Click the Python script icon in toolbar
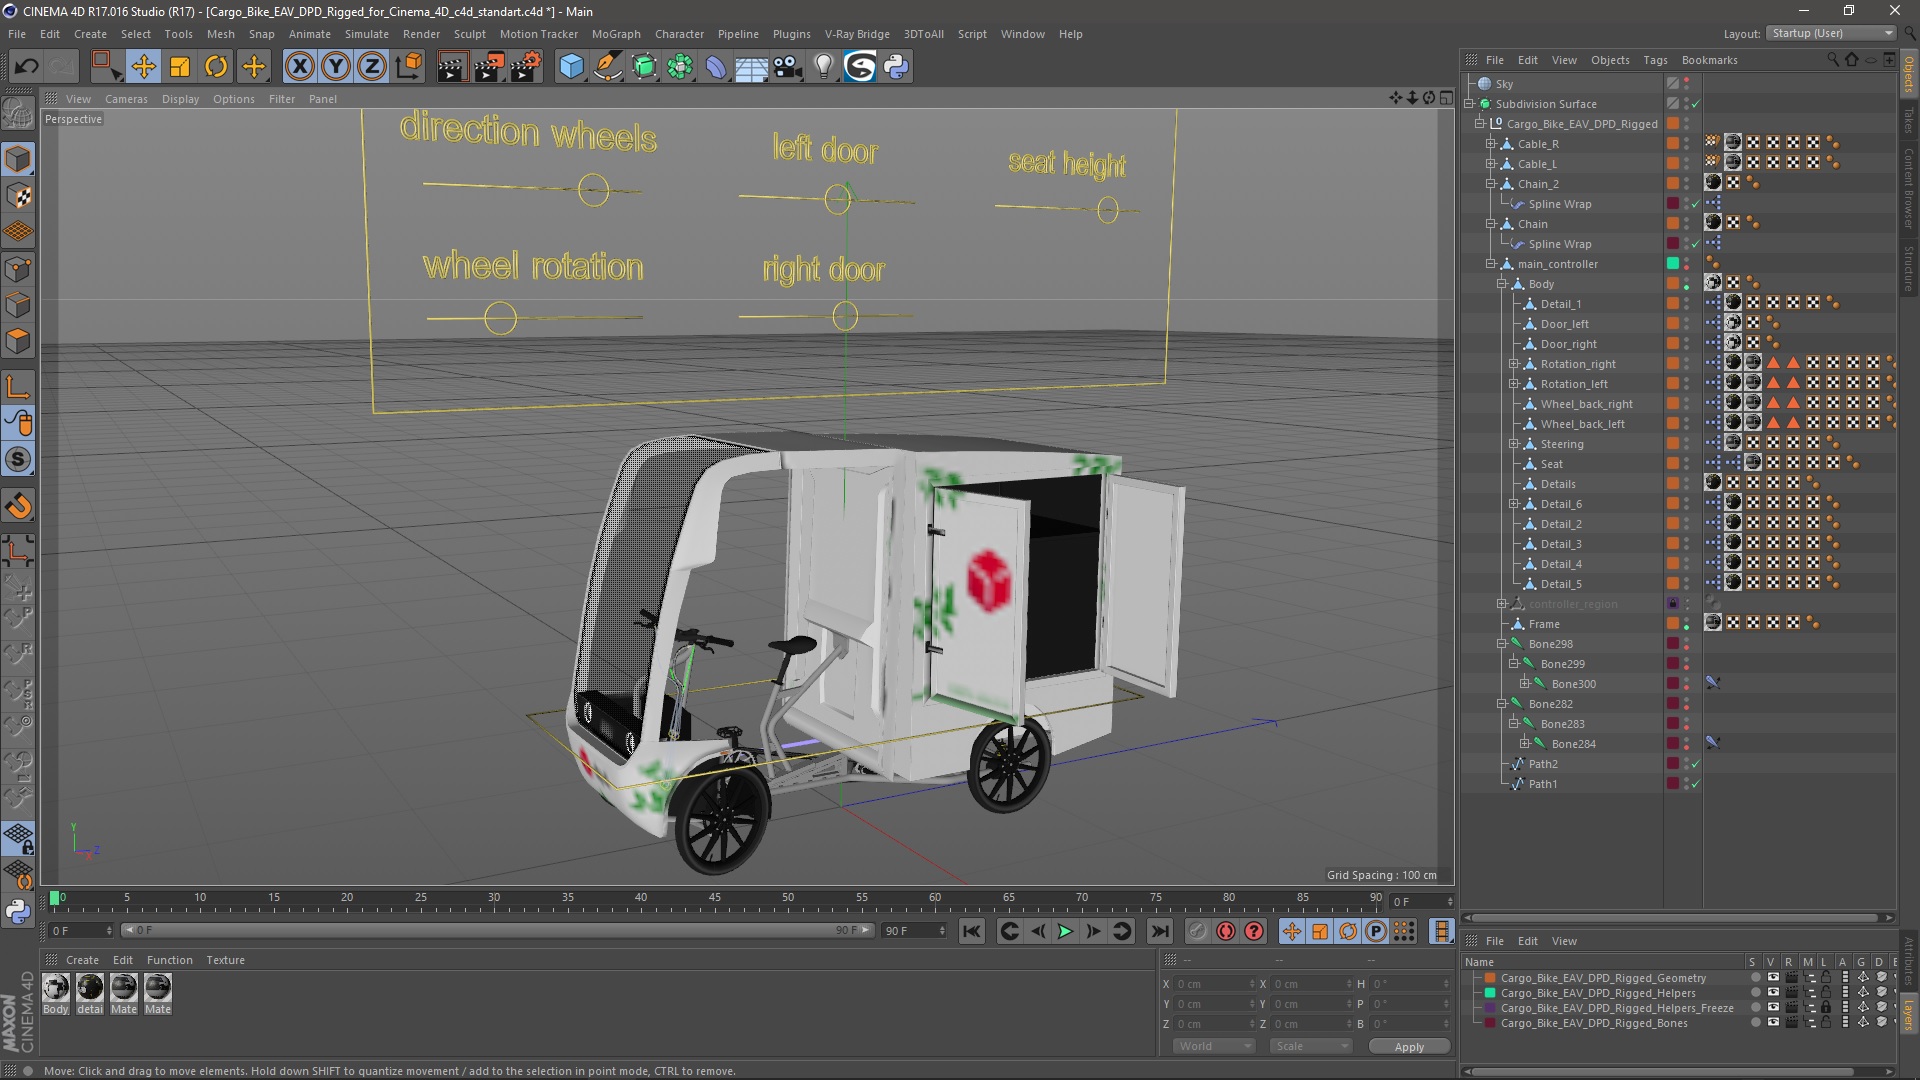 tap(897, 67)
